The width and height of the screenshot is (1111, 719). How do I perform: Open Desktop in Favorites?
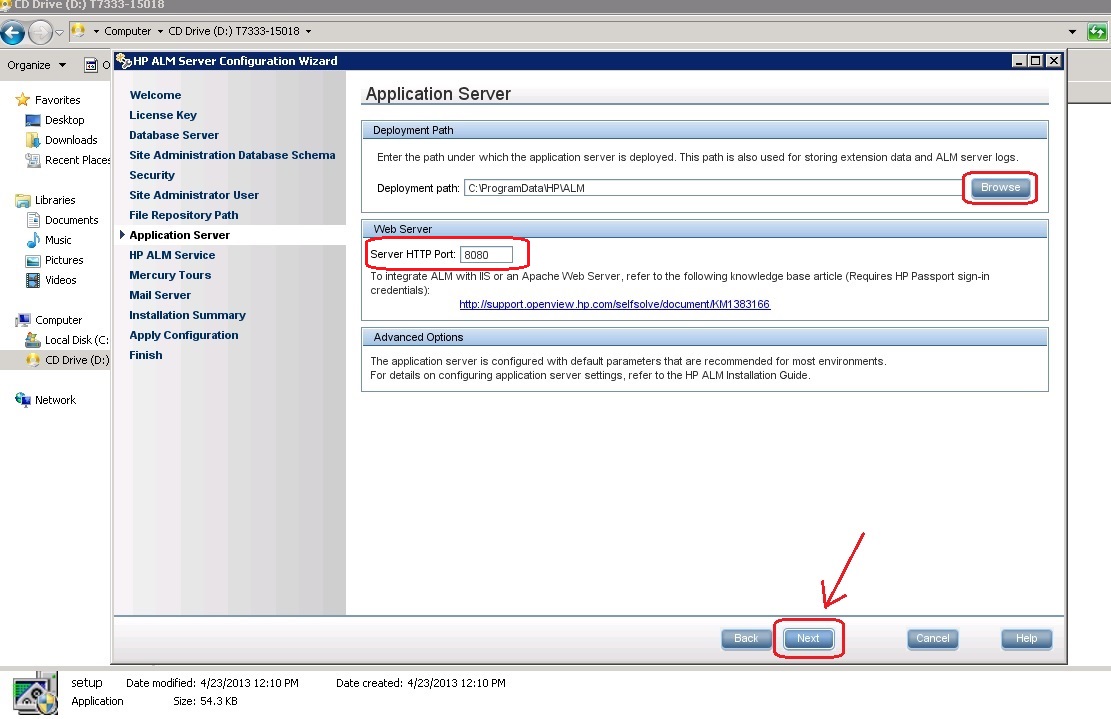click(x=64, y=120)
